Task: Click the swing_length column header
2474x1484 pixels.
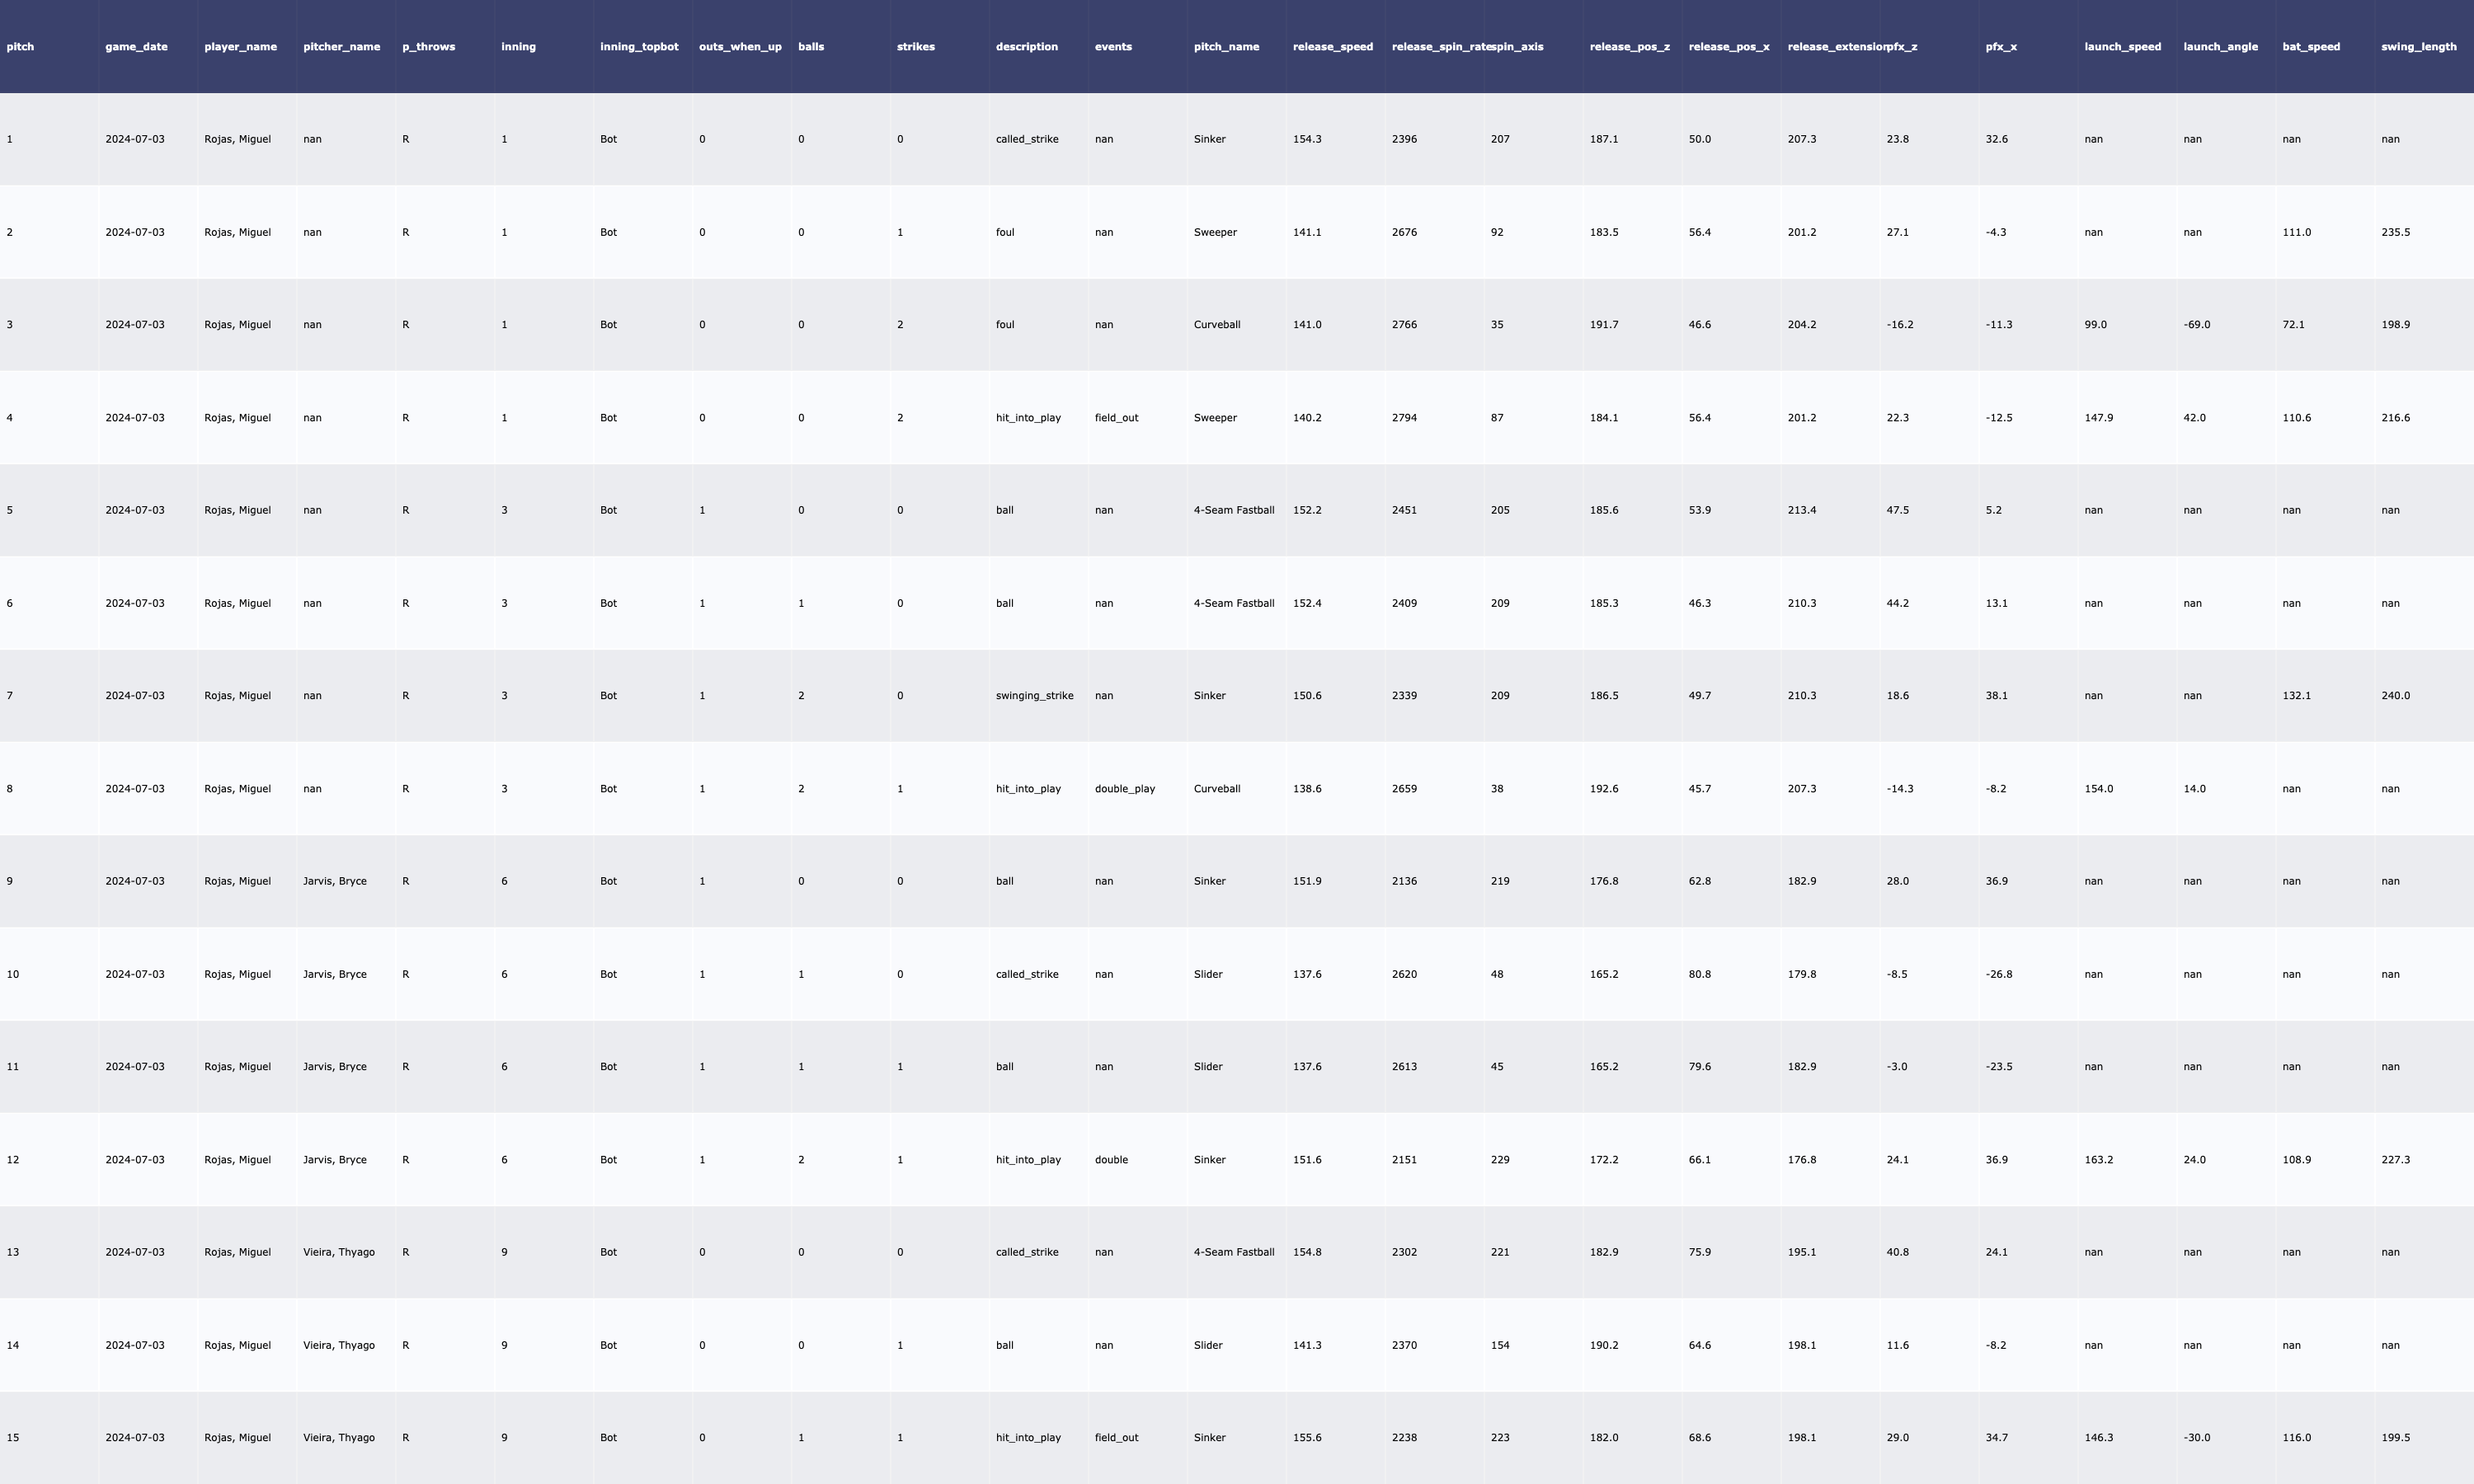Action: (2418, 47)
